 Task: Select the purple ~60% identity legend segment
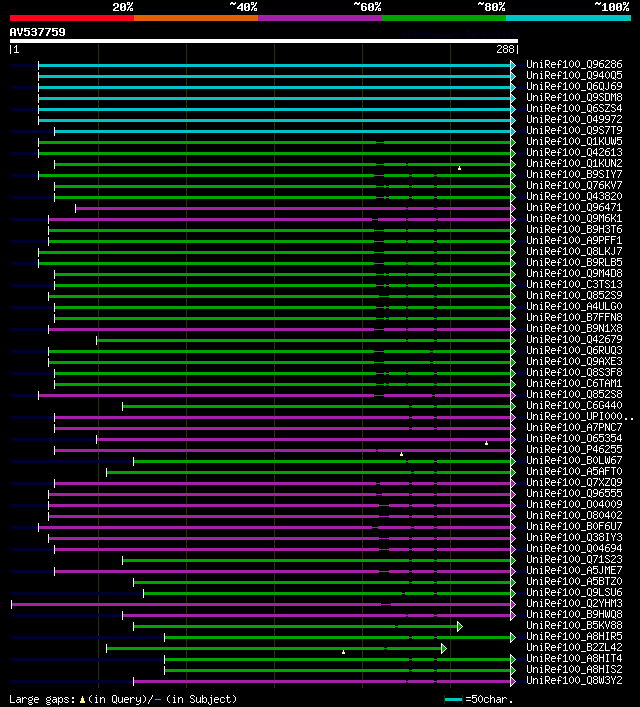click(x=320, y=18)
